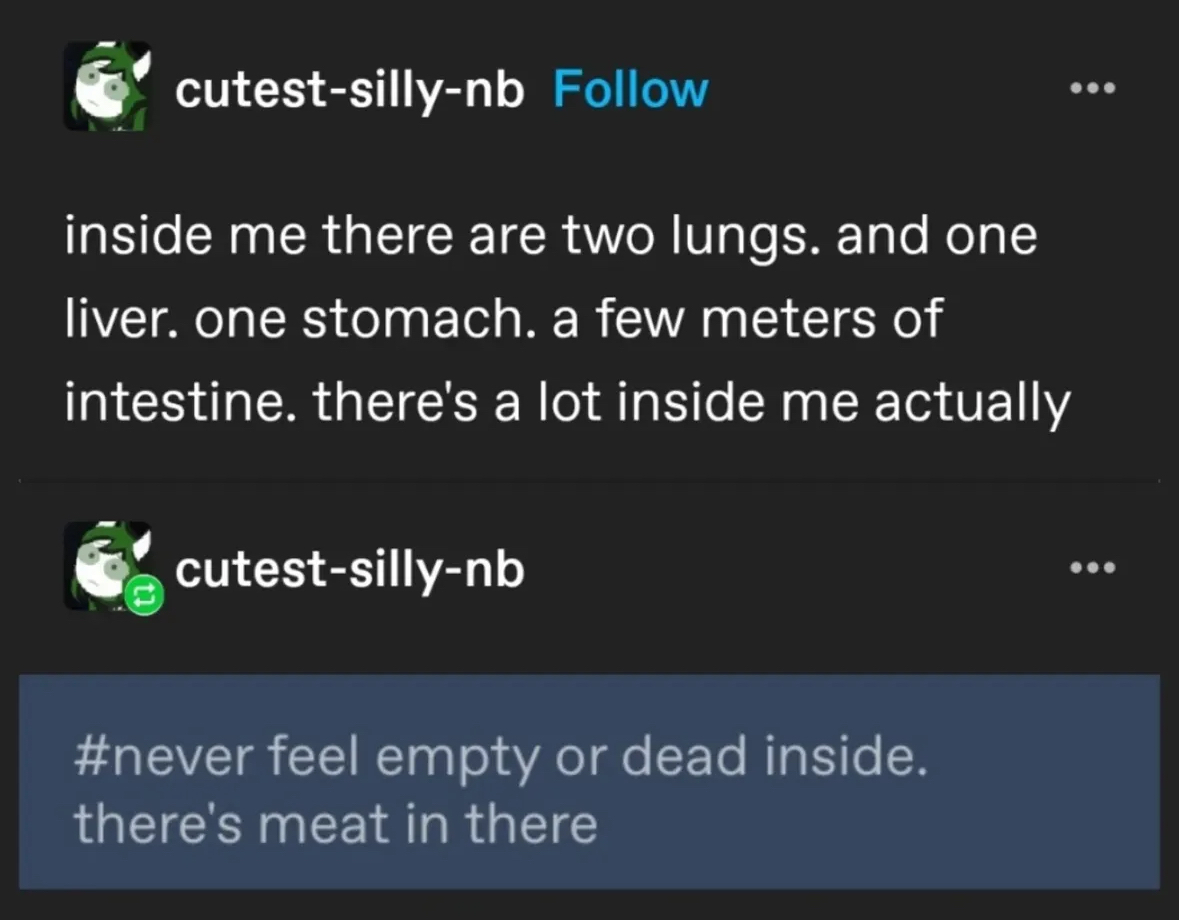Click the green reblog badge icon
Image resolution: width=1179 pixels, height=920 pixels.
click(x=141, y=596)
